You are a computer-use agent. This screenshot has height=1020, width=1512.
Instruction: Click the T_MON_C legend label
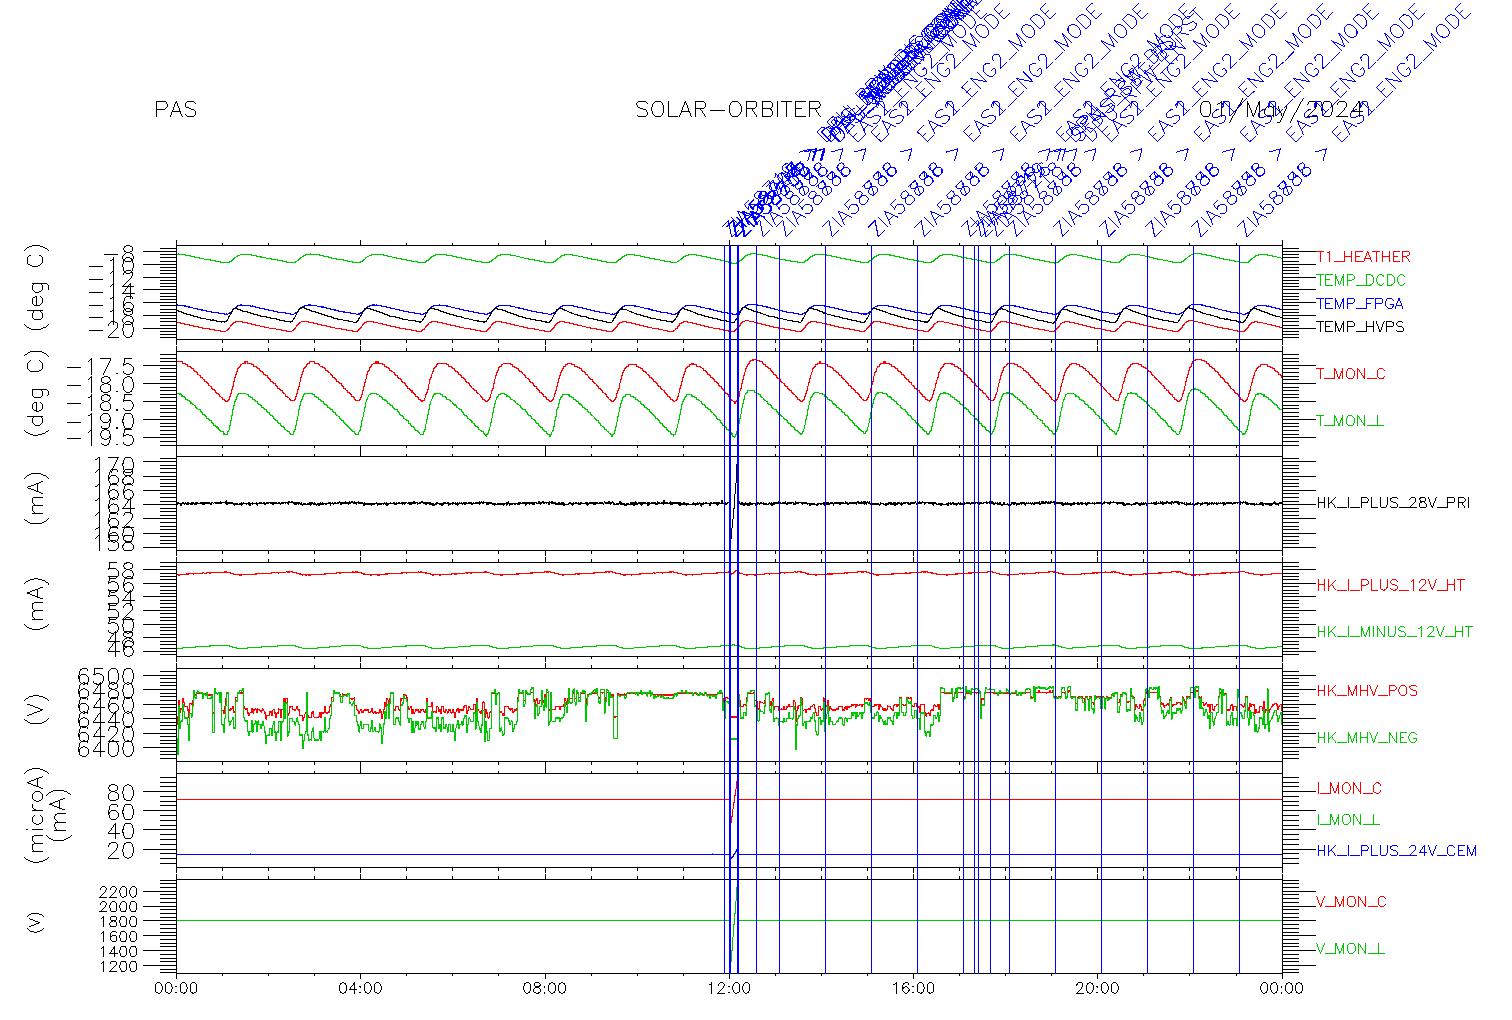coord(1351,374)
